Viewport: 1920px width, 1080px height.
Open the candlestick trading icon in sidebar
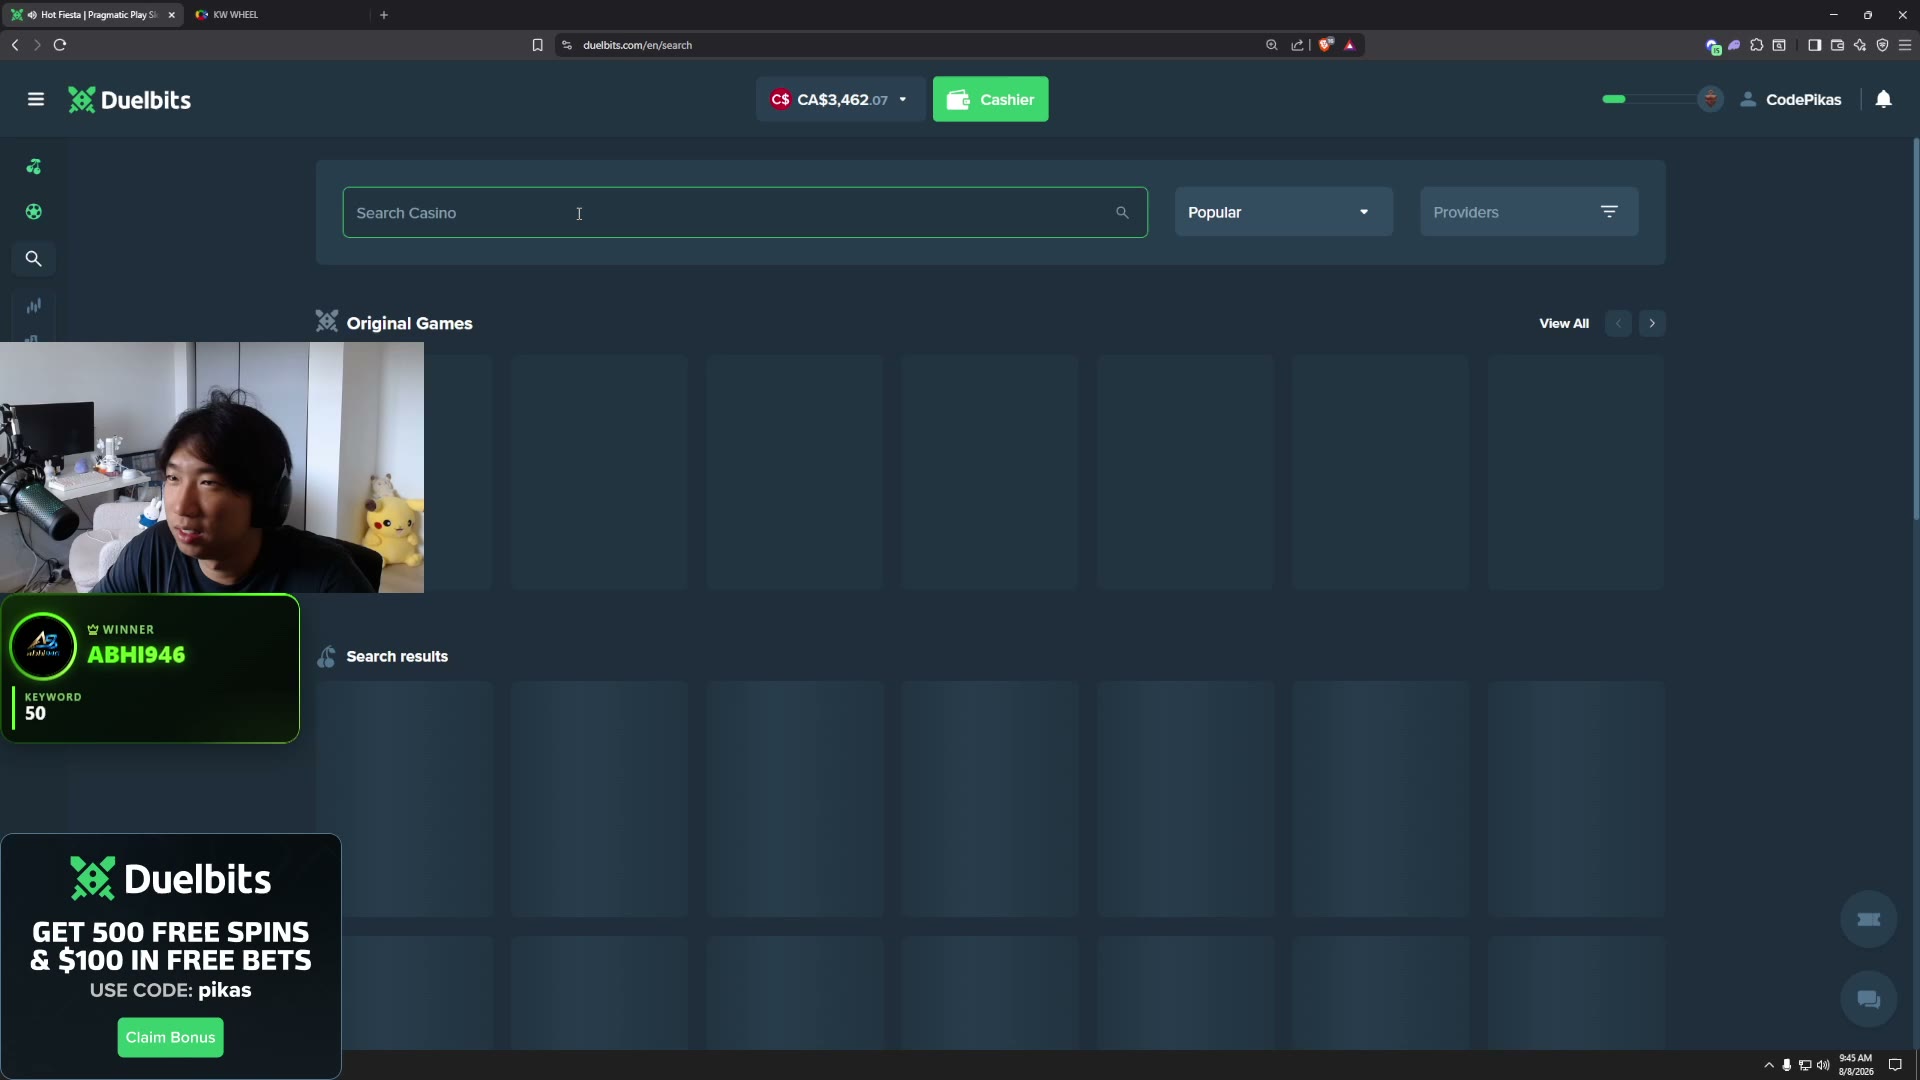tap(33, 306)
